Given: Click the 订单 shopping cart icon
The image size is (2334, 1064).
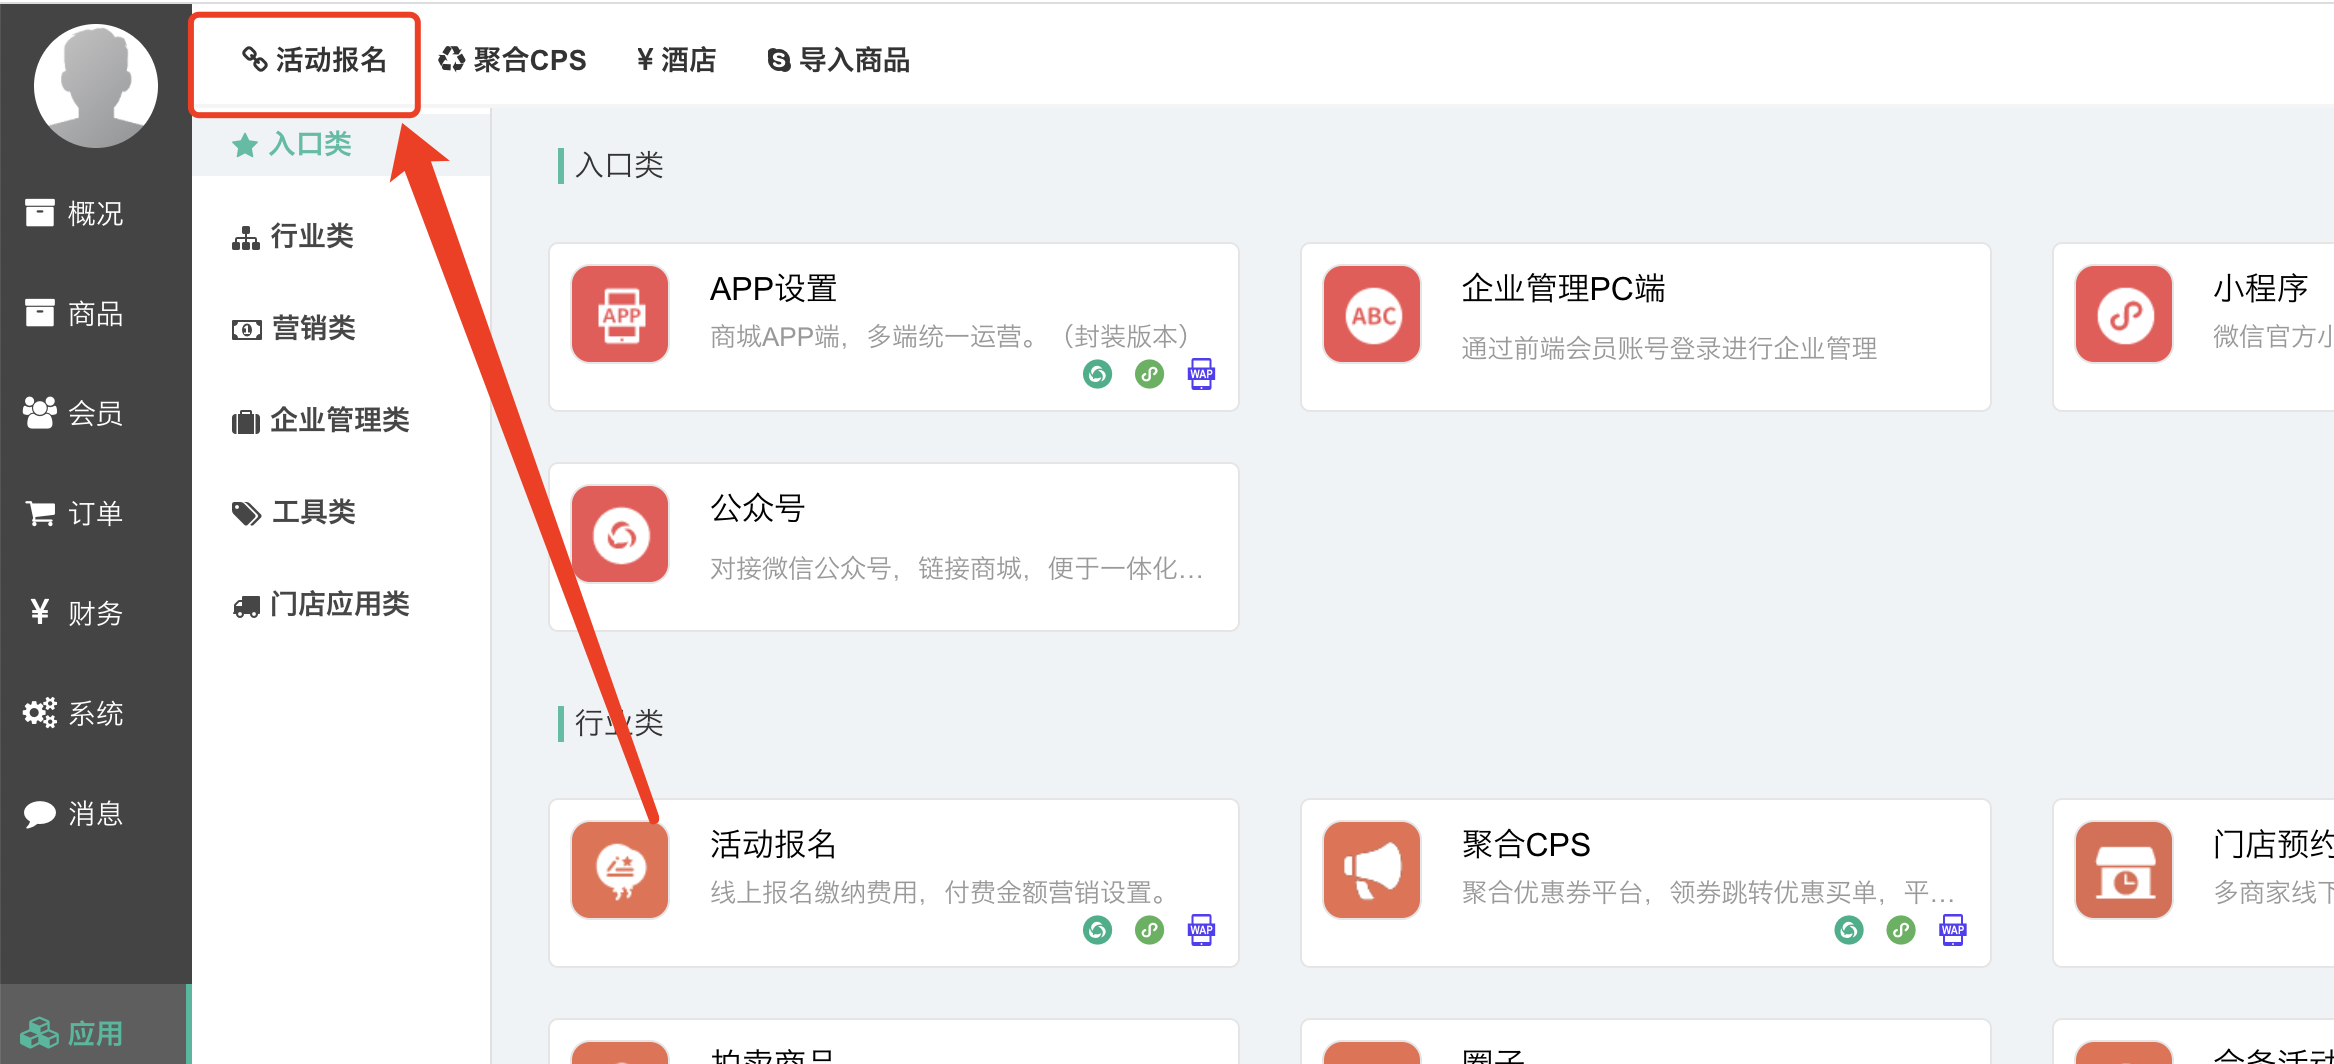Looking at the screenshot, I should click(x=40, y=513).
